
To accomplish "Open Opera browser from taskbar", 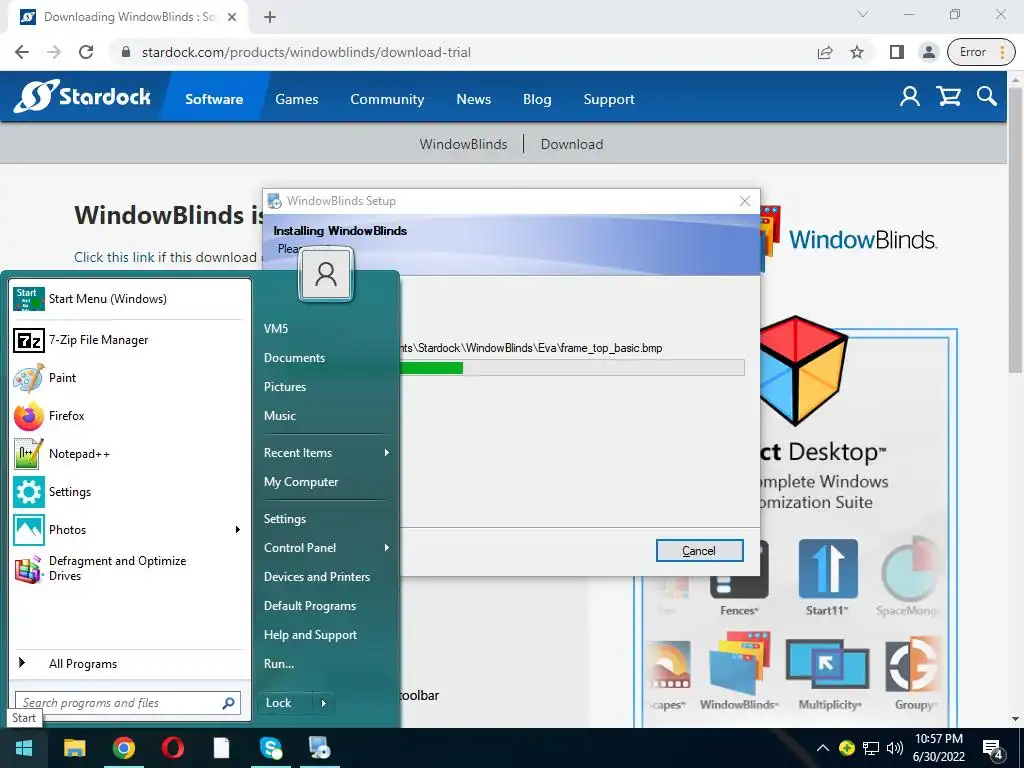I will pos(172,748).
